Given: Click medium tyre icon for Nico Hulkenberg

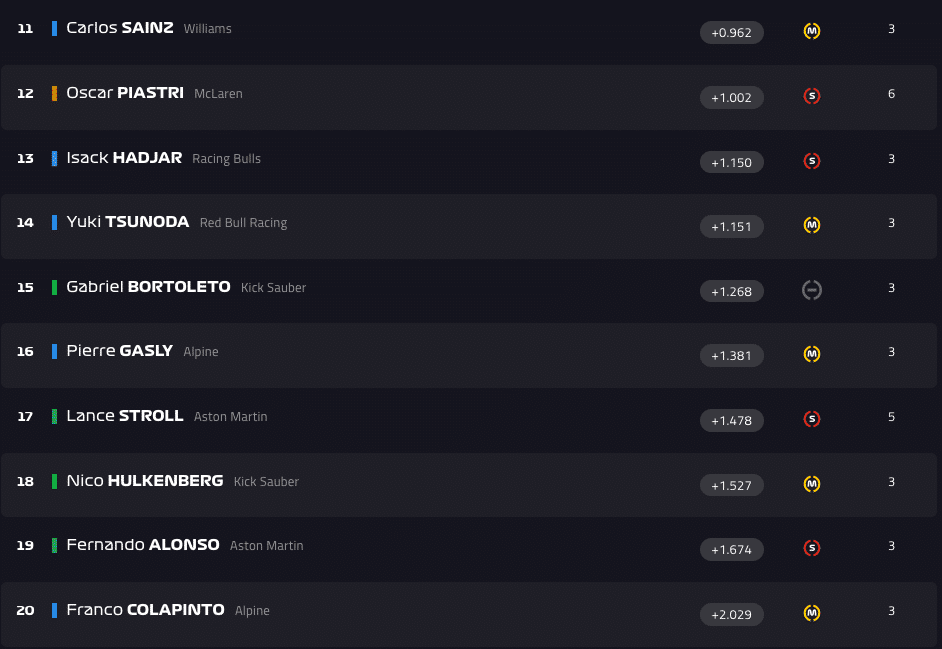Looking at the screenshot, I should click(812, 484).
